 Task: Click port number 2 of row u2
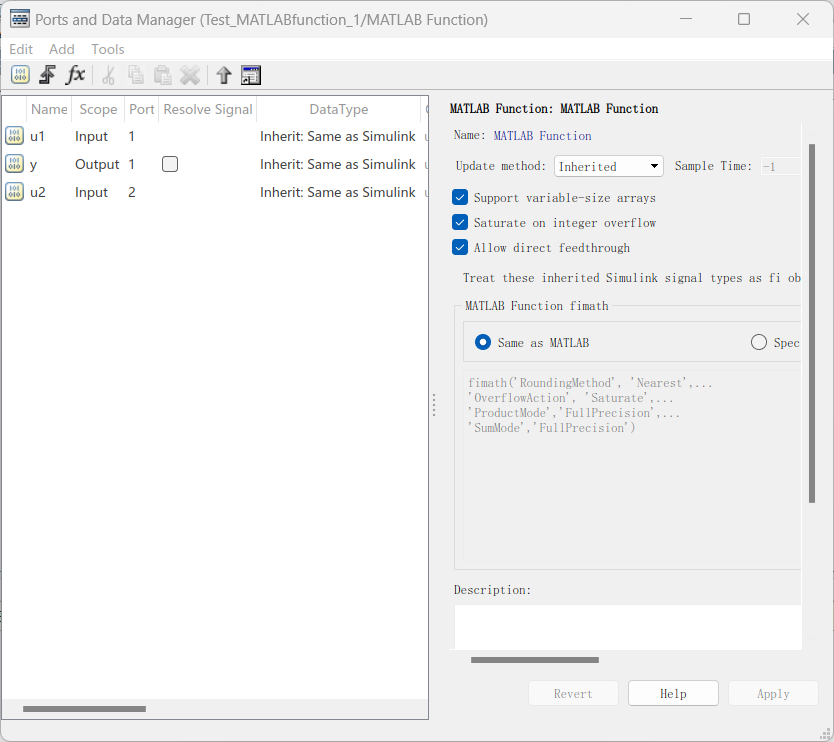pyautogui.click(x=132, y=192)
